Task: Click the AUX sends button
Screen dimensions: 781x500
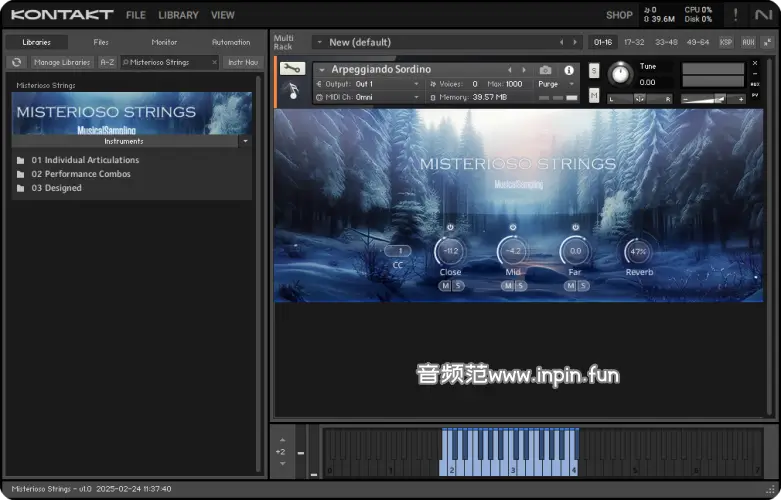Action: point(748,42)
